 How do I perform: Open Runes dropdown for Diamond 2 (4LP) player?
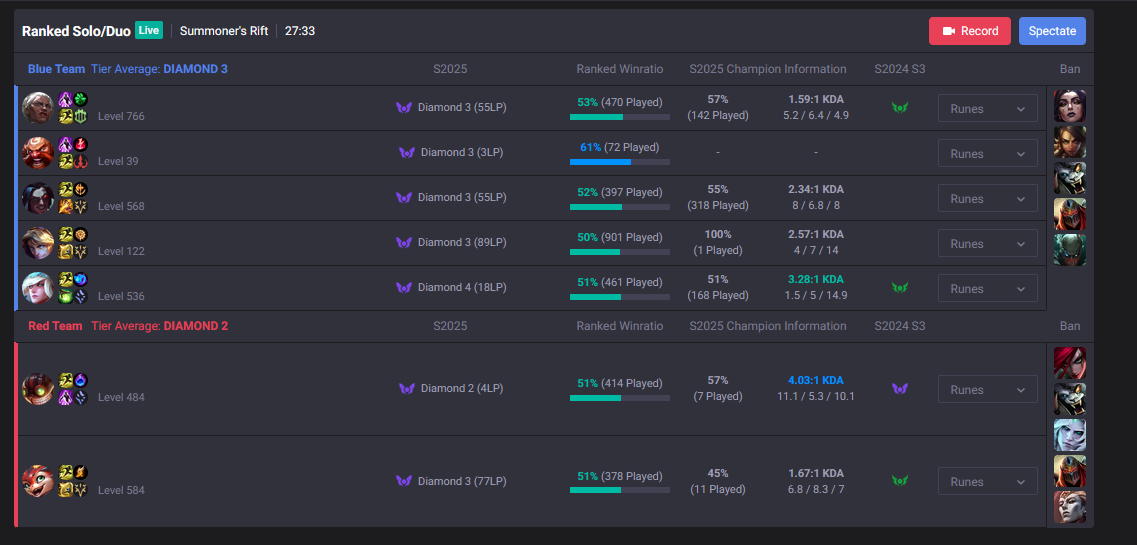point(988,389)
